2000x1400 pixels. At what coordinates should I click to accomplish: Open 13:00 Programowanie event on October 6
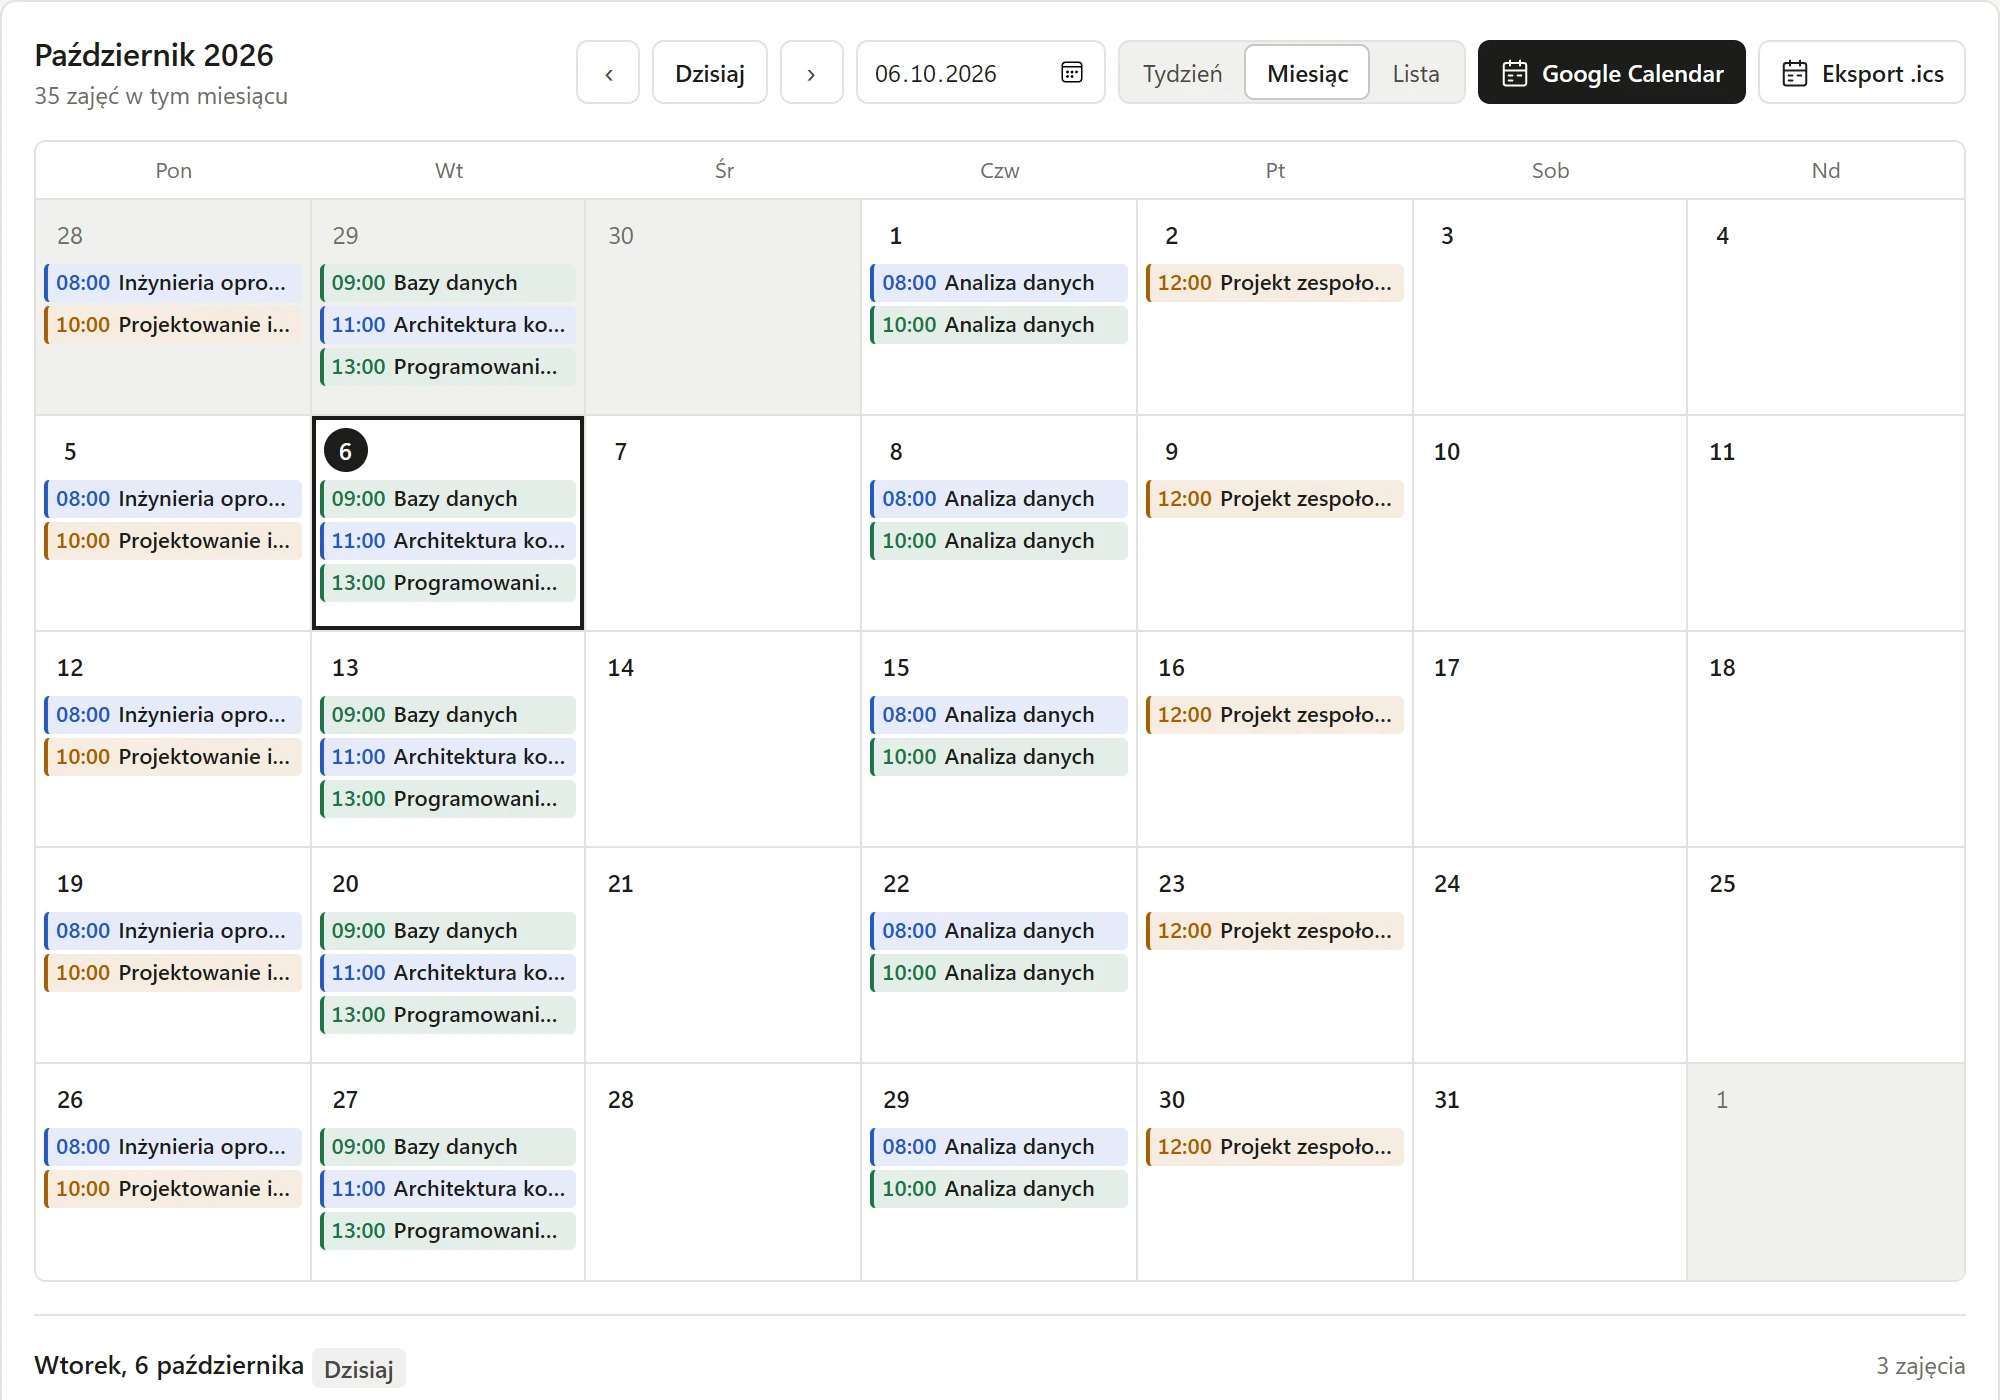[448, 583]
